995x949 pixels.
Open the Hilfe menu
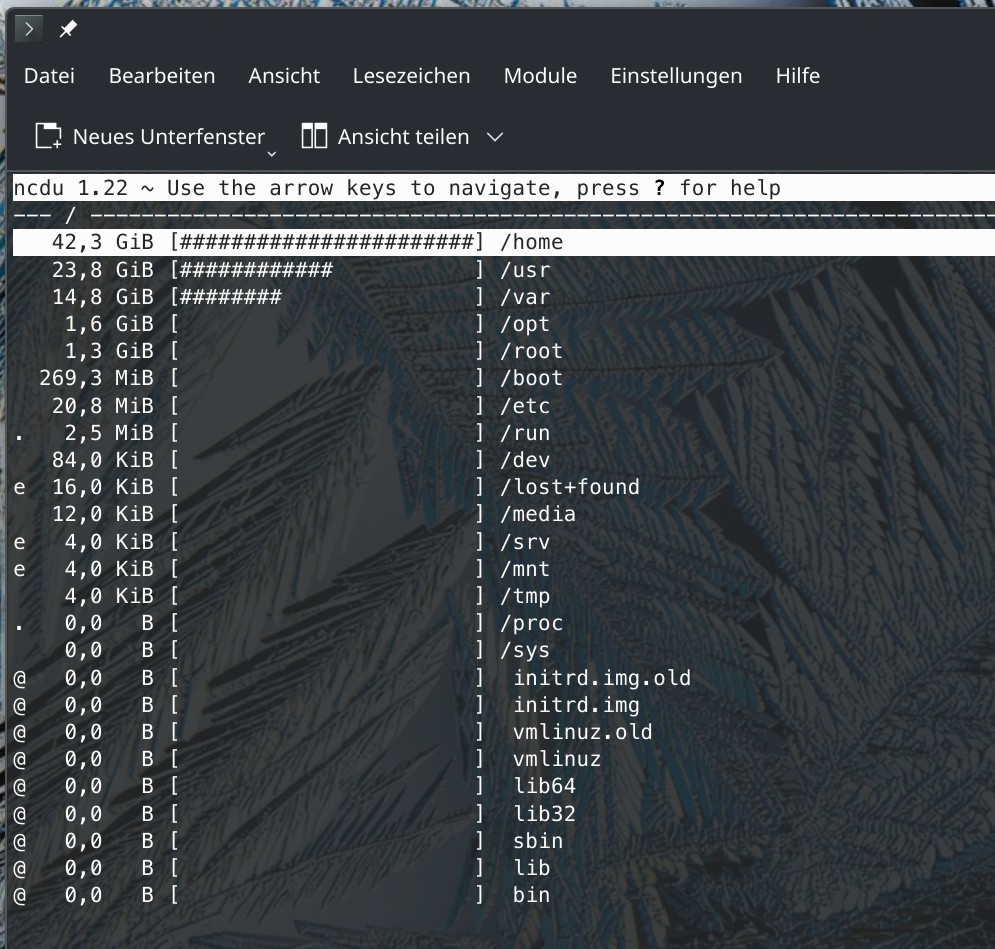tap(797, 76)
